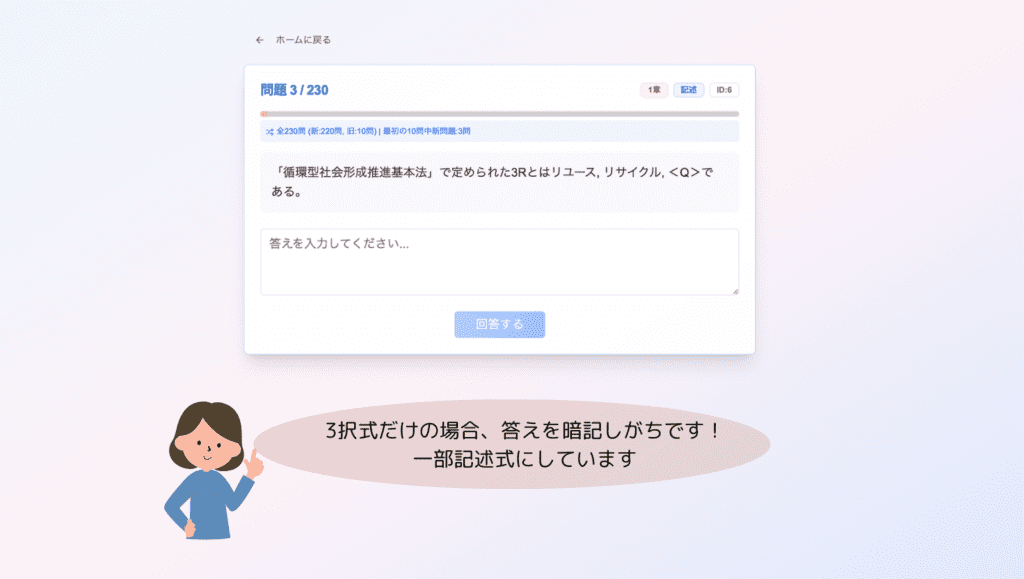Click the back arrow icon at top
The width and height of the screenshot is (1024, 579).
[x=260, y=40]
